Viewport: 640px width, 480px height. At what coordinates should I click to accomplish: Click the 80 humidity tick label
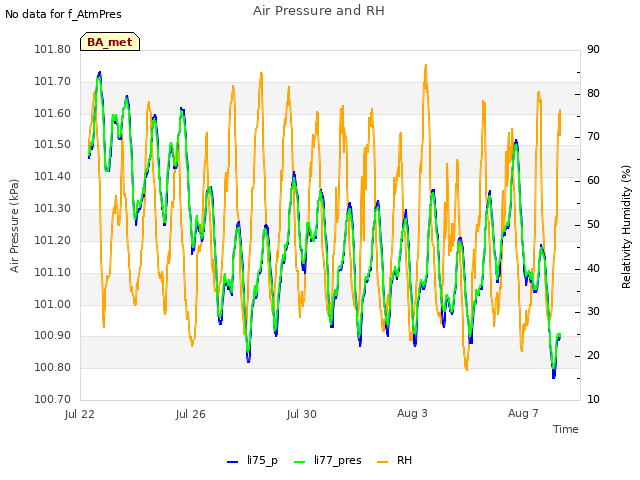click(593, 93)
